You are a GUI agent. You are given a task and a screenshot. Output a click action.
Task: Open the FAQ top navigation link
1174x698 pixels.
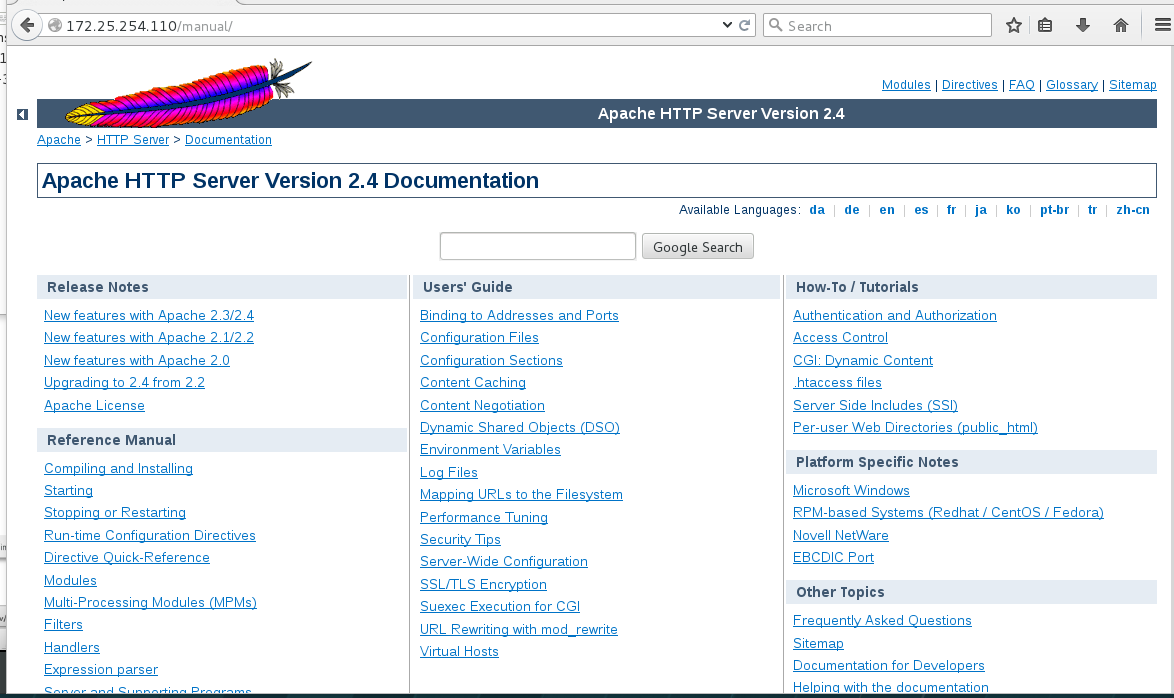[1021, 85]
